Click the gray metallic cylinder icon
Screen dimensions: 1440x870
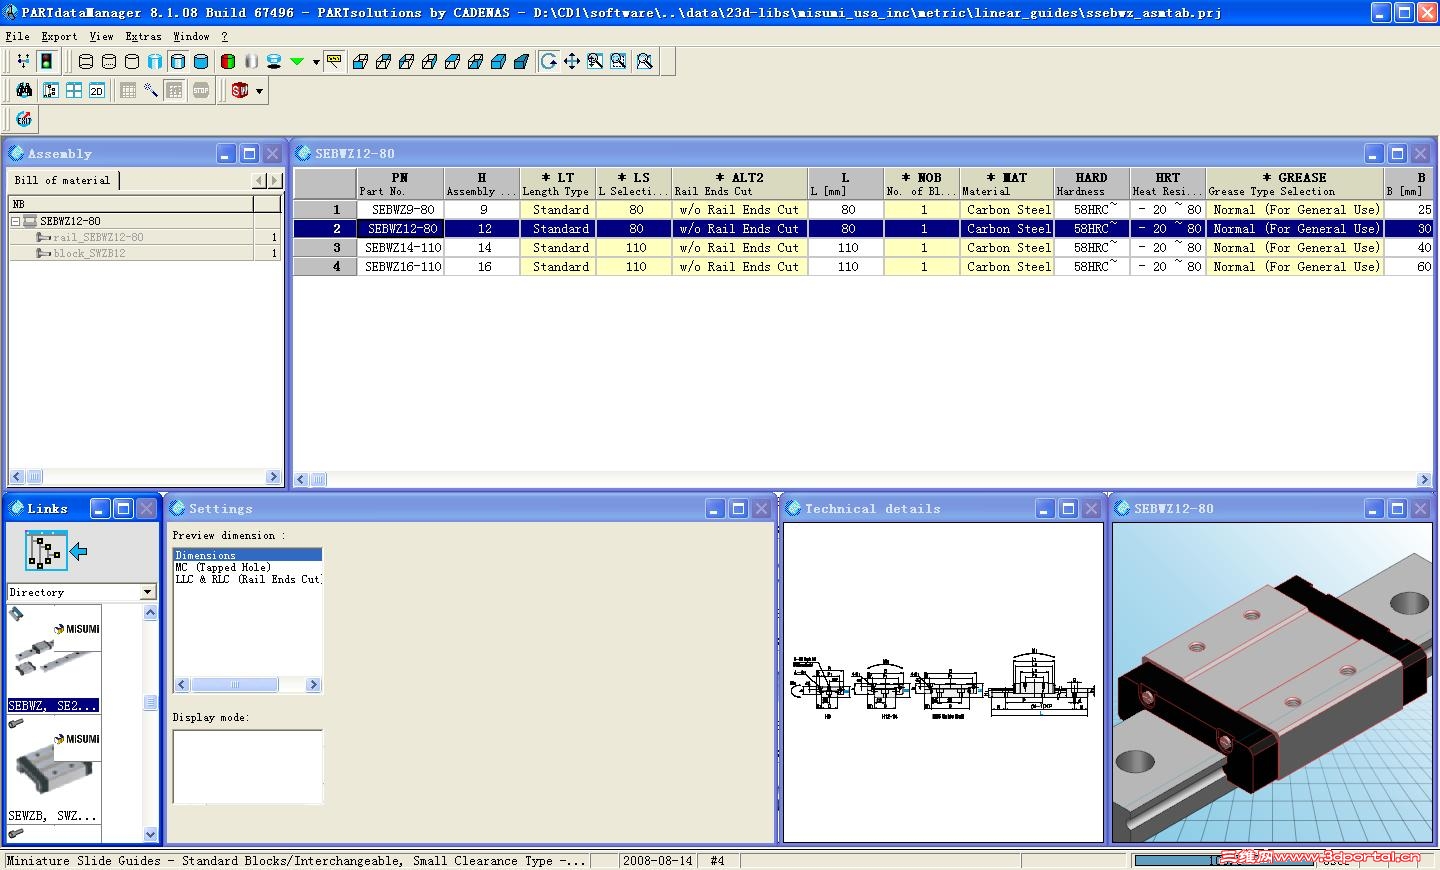pyautogui.click(x=251, y=61)
